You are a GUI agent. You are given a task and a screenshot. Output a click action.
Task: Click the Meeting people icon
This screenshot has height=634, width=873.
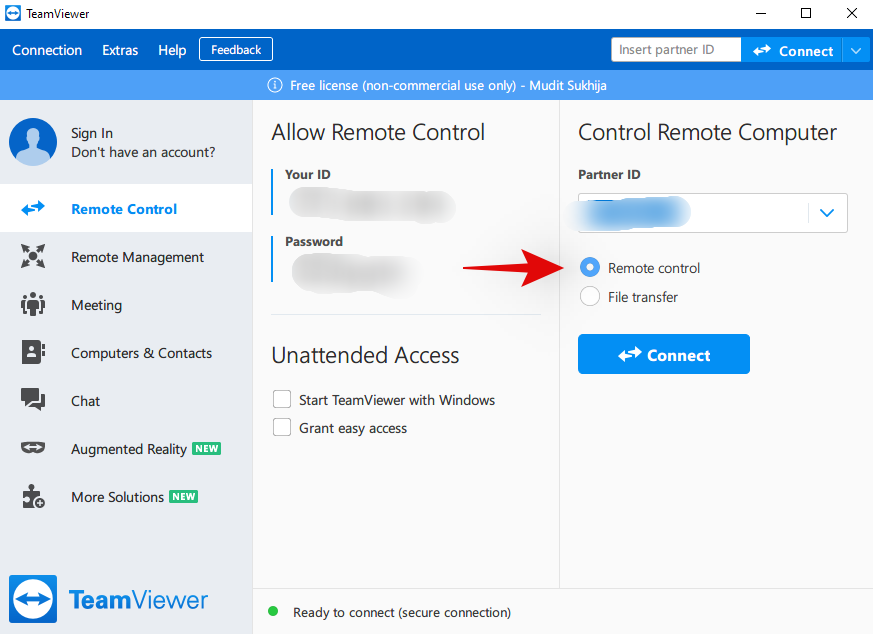tap(33, 305)
